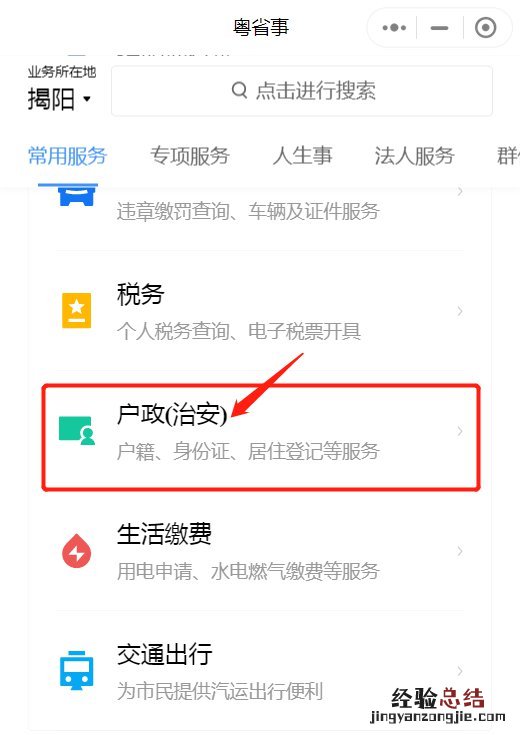Switch to the 专项服务 tab

click(x=189, y=156)
